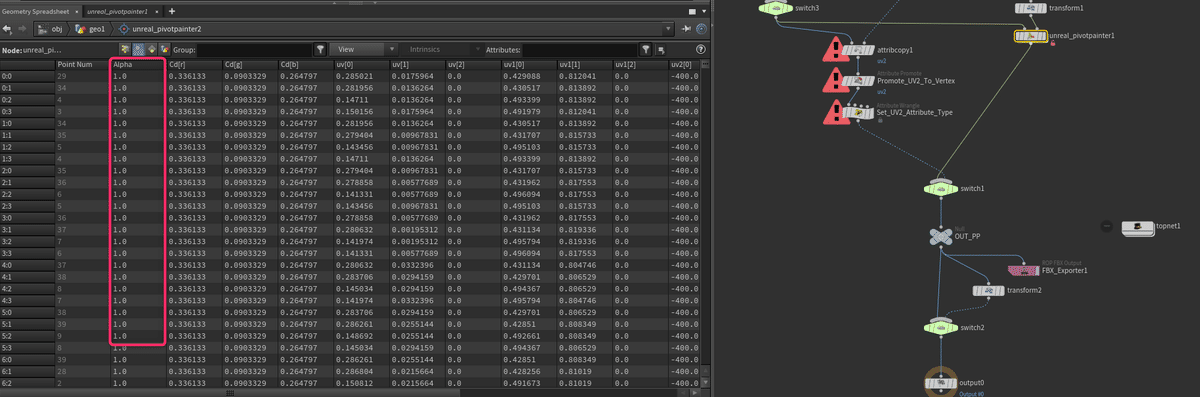The image size is (1200, 397).
Task: Collapse topnet1 with its minus button
Action: click(1107, 227)
